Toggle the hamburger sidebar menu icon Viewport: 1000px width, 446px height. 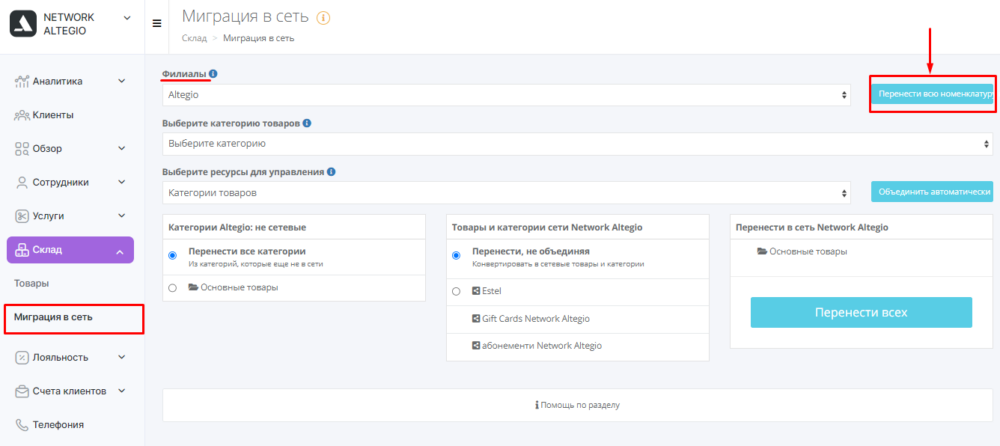coord(156,24)
